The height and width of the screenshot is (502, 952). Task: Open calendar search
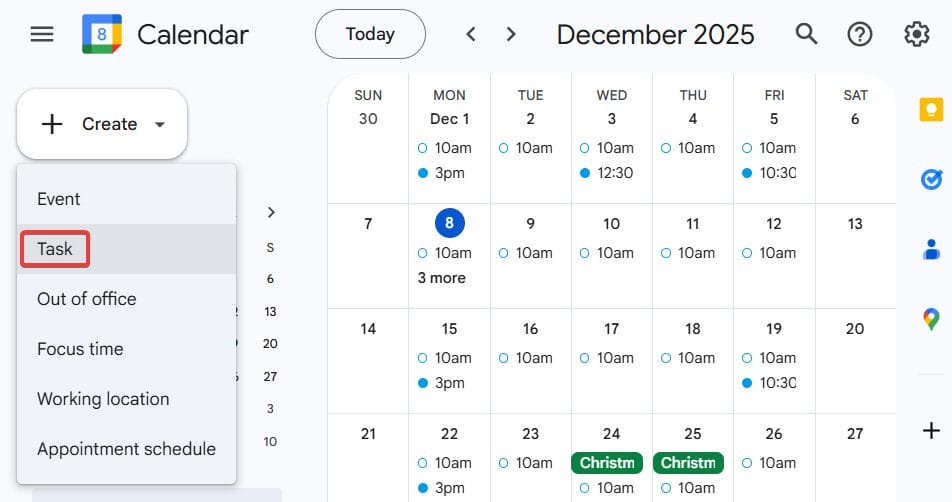coord(806,35)
